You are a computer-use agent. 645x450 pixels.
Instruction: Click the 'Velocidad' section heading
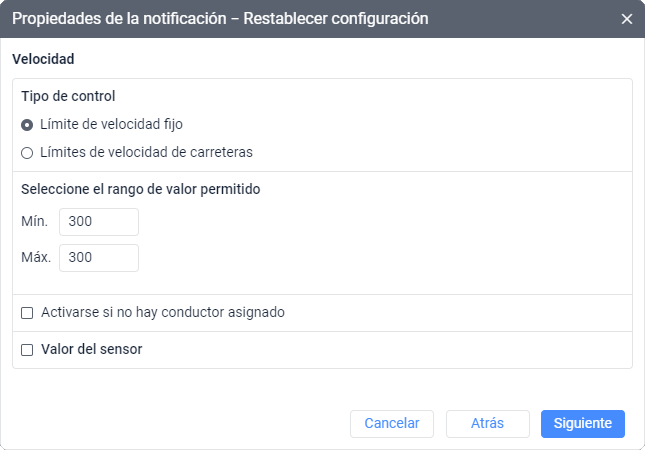coord(43,60)
